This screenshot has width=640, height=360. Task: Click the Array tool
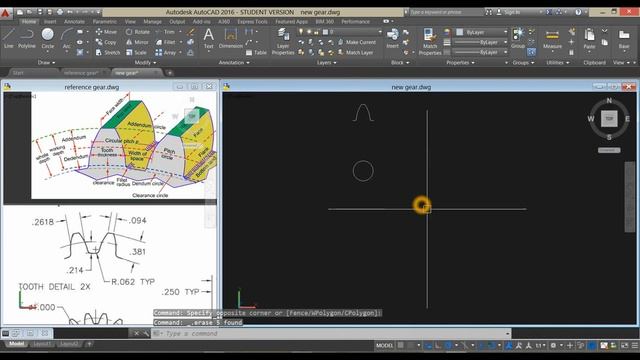166,53
